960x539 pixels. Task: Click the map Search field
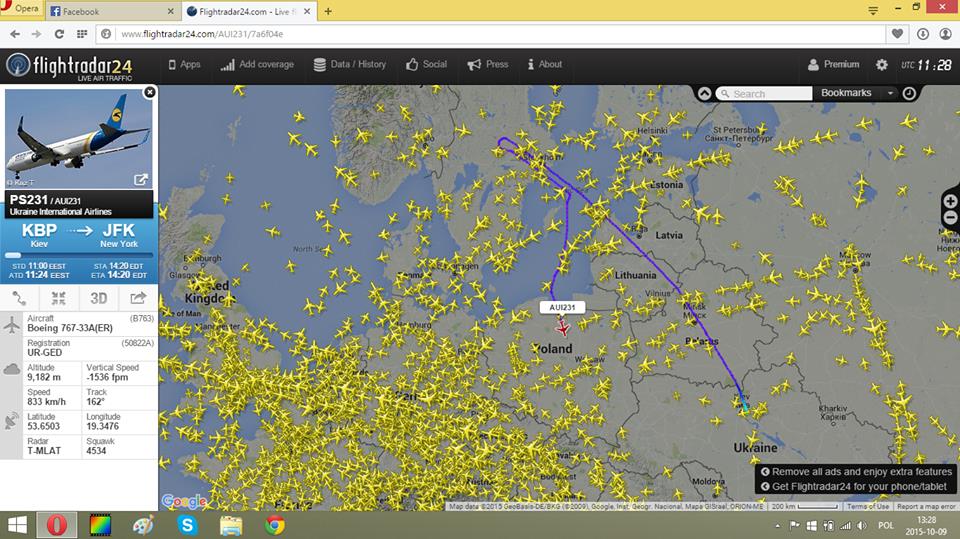tap(764, 93)
